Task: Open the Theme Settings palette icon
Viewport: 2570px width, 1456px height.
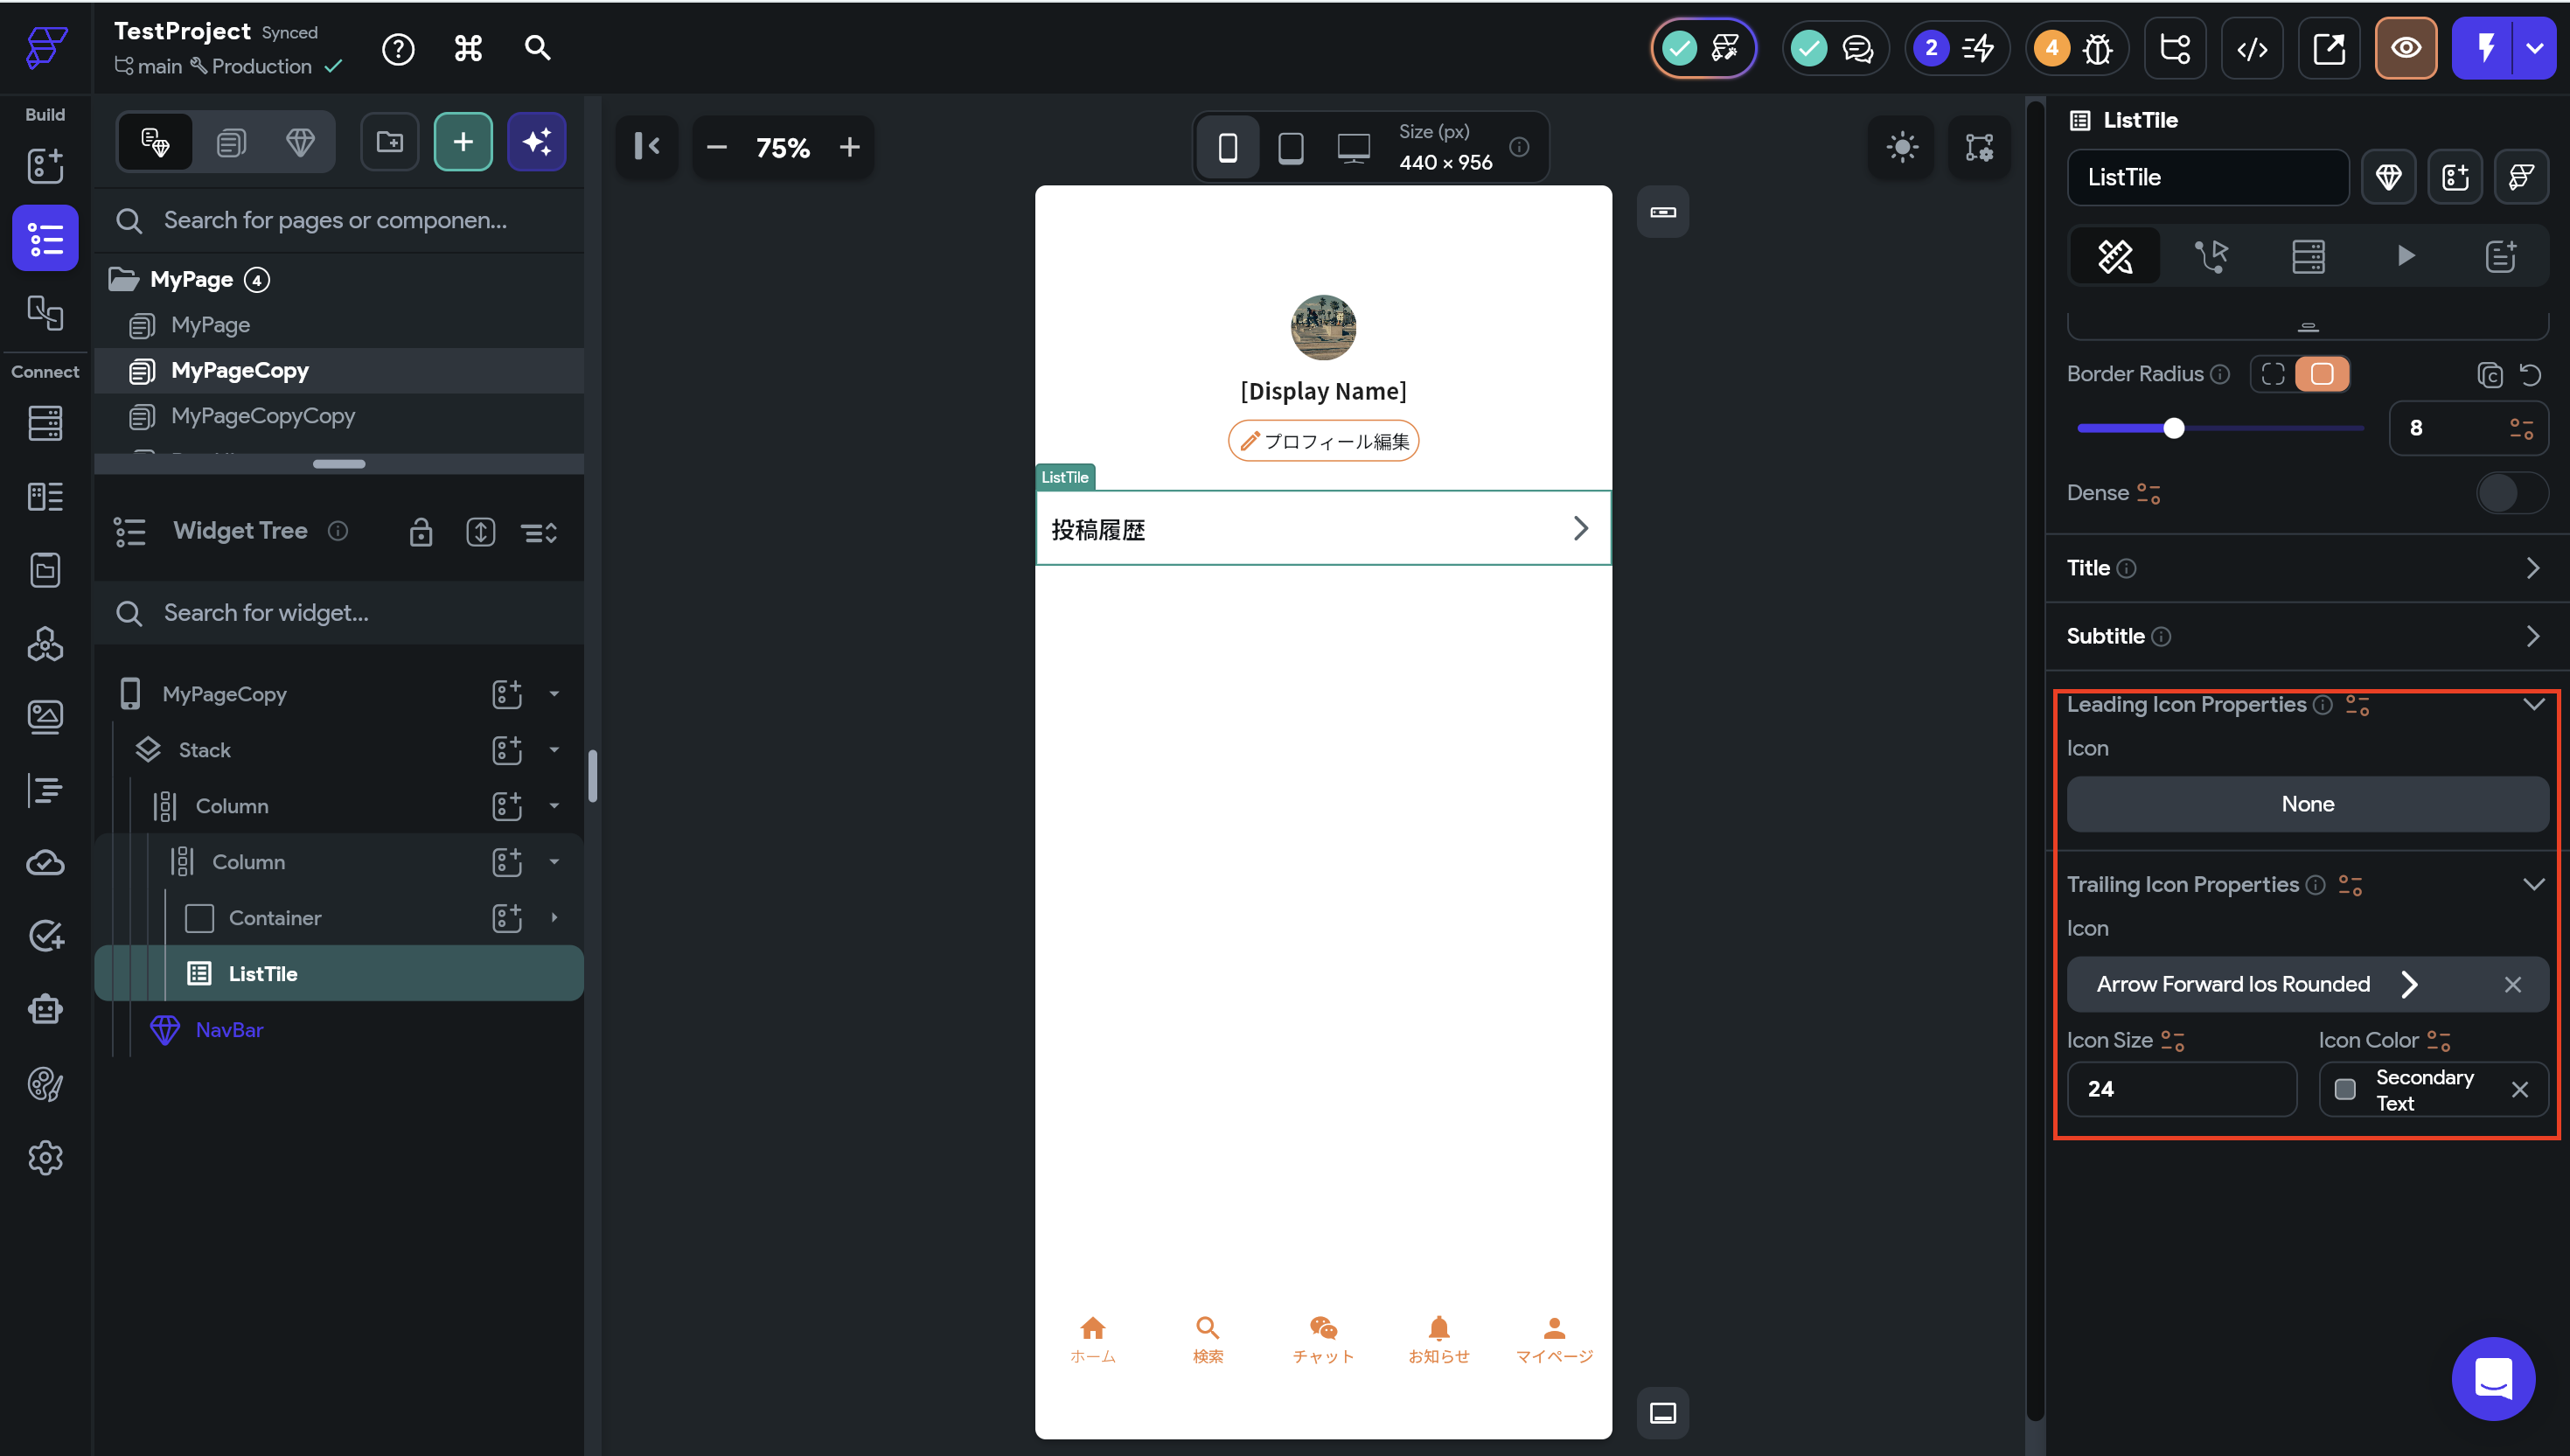Action: point(45,1084)
